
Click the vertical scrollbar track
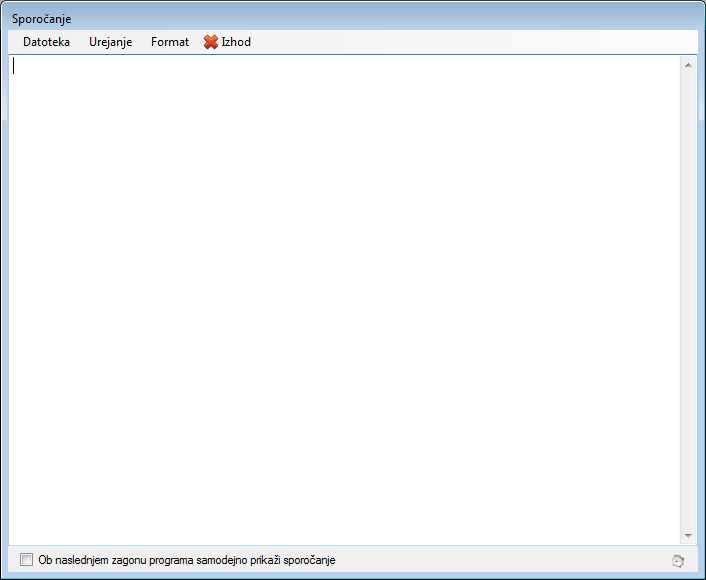point(688,300)
